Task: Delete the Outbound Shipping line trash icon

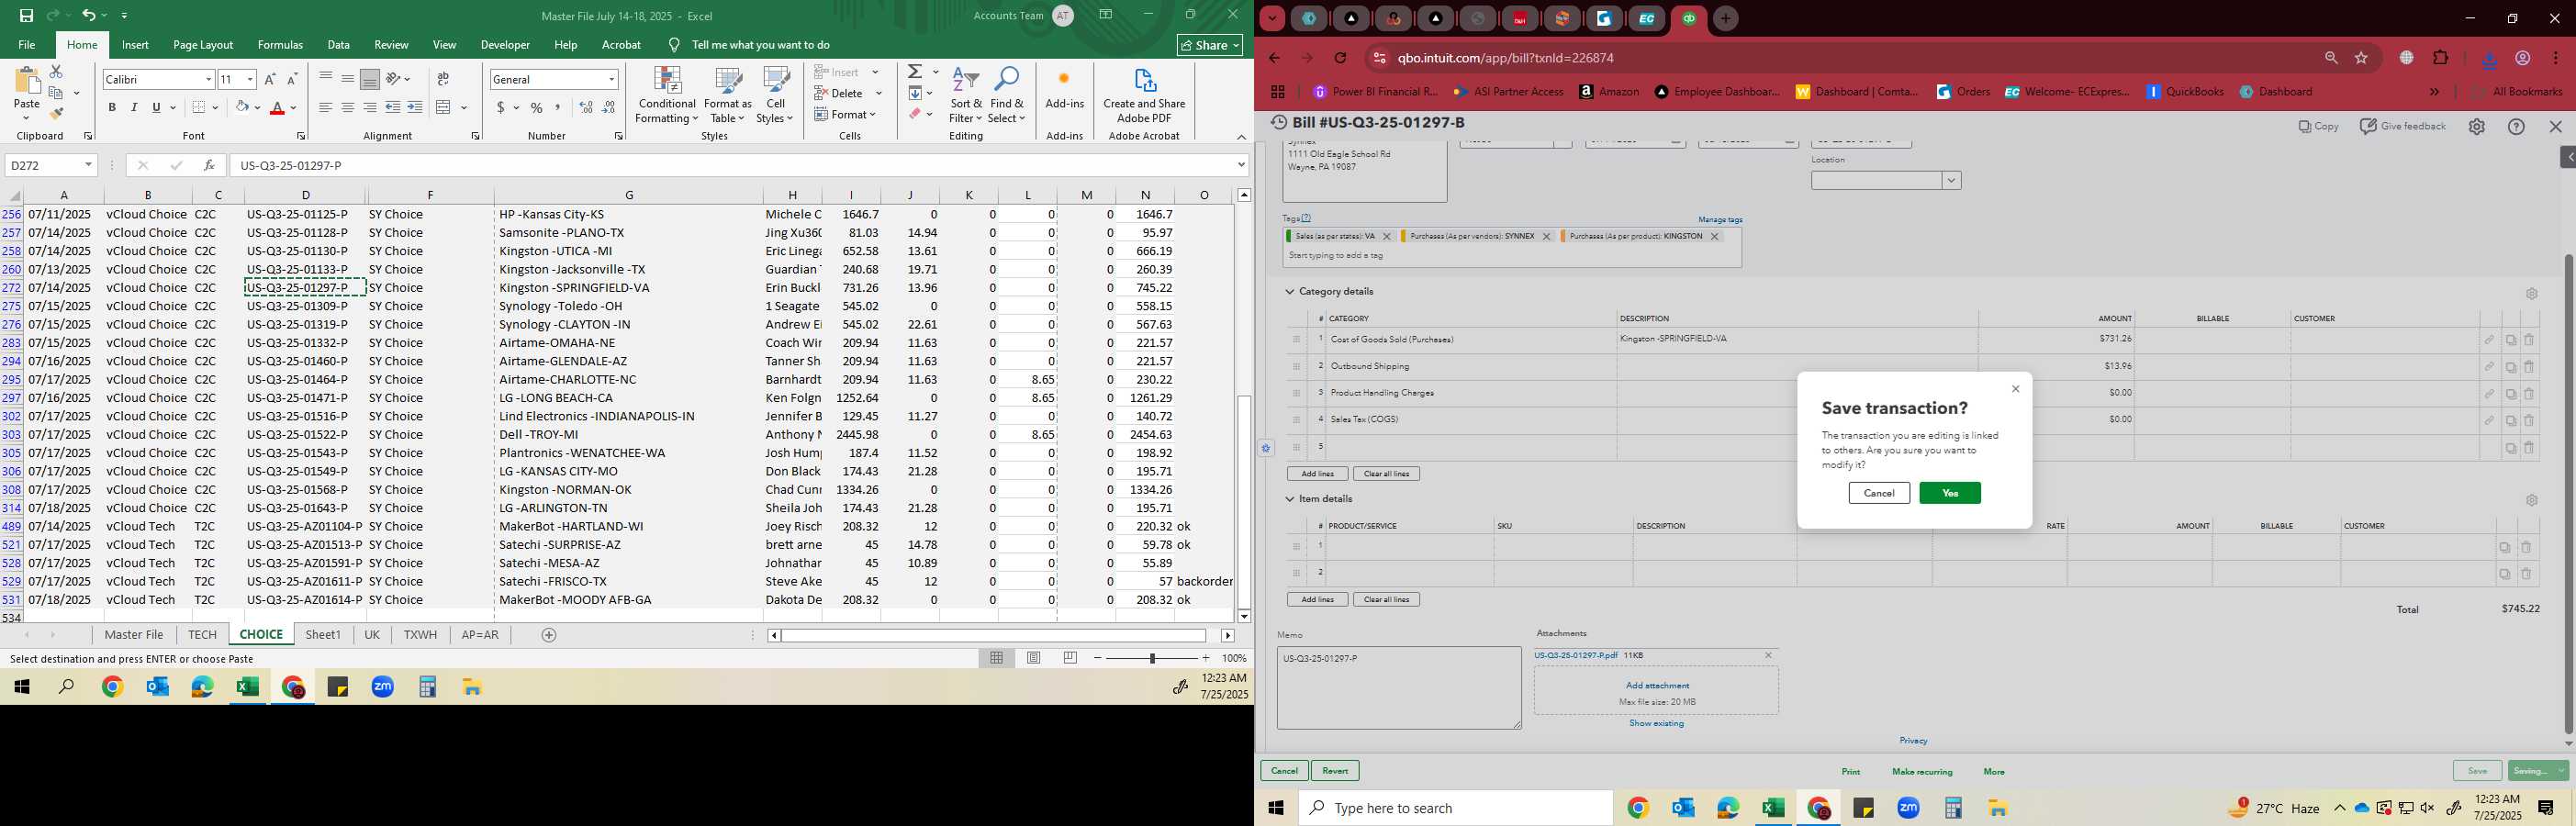Action: tap(2529, 367)
